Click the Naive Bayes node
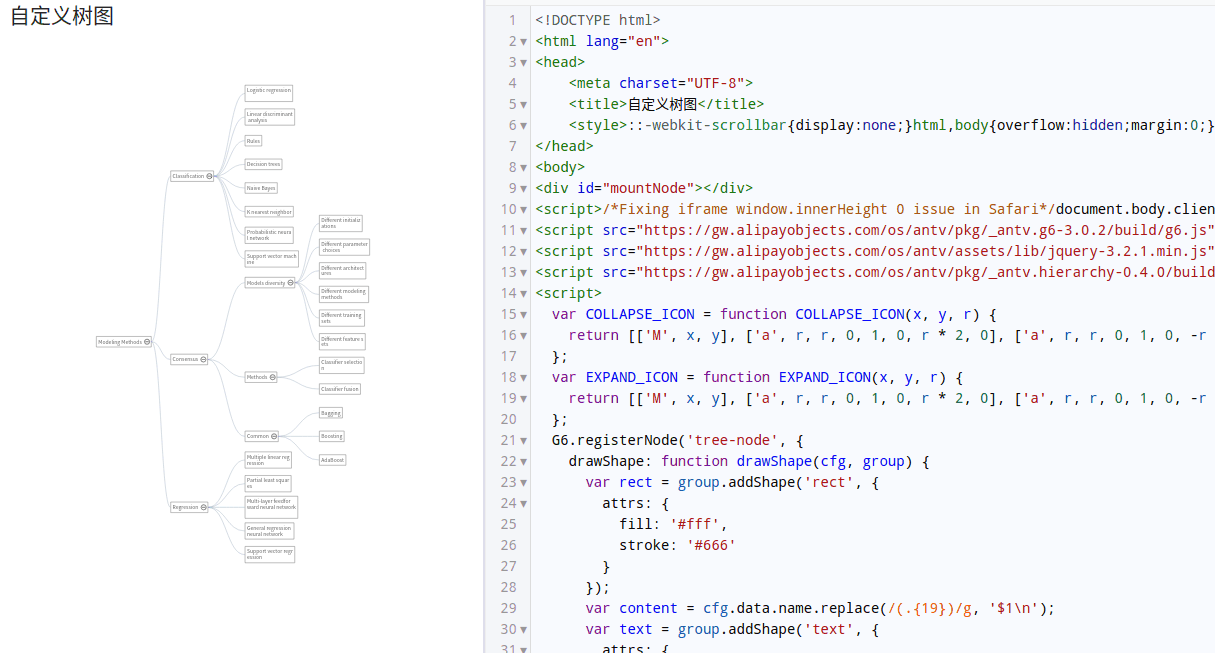Screen dimensions: 1215x653 pos(261,188)
